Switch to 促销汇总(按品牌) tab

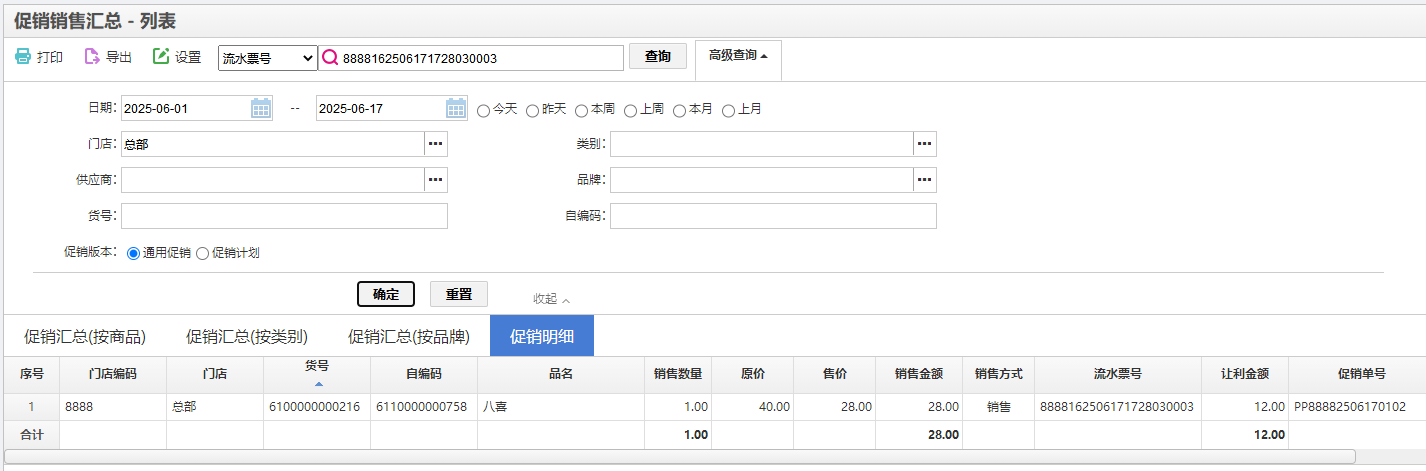[x=409, y=336]
